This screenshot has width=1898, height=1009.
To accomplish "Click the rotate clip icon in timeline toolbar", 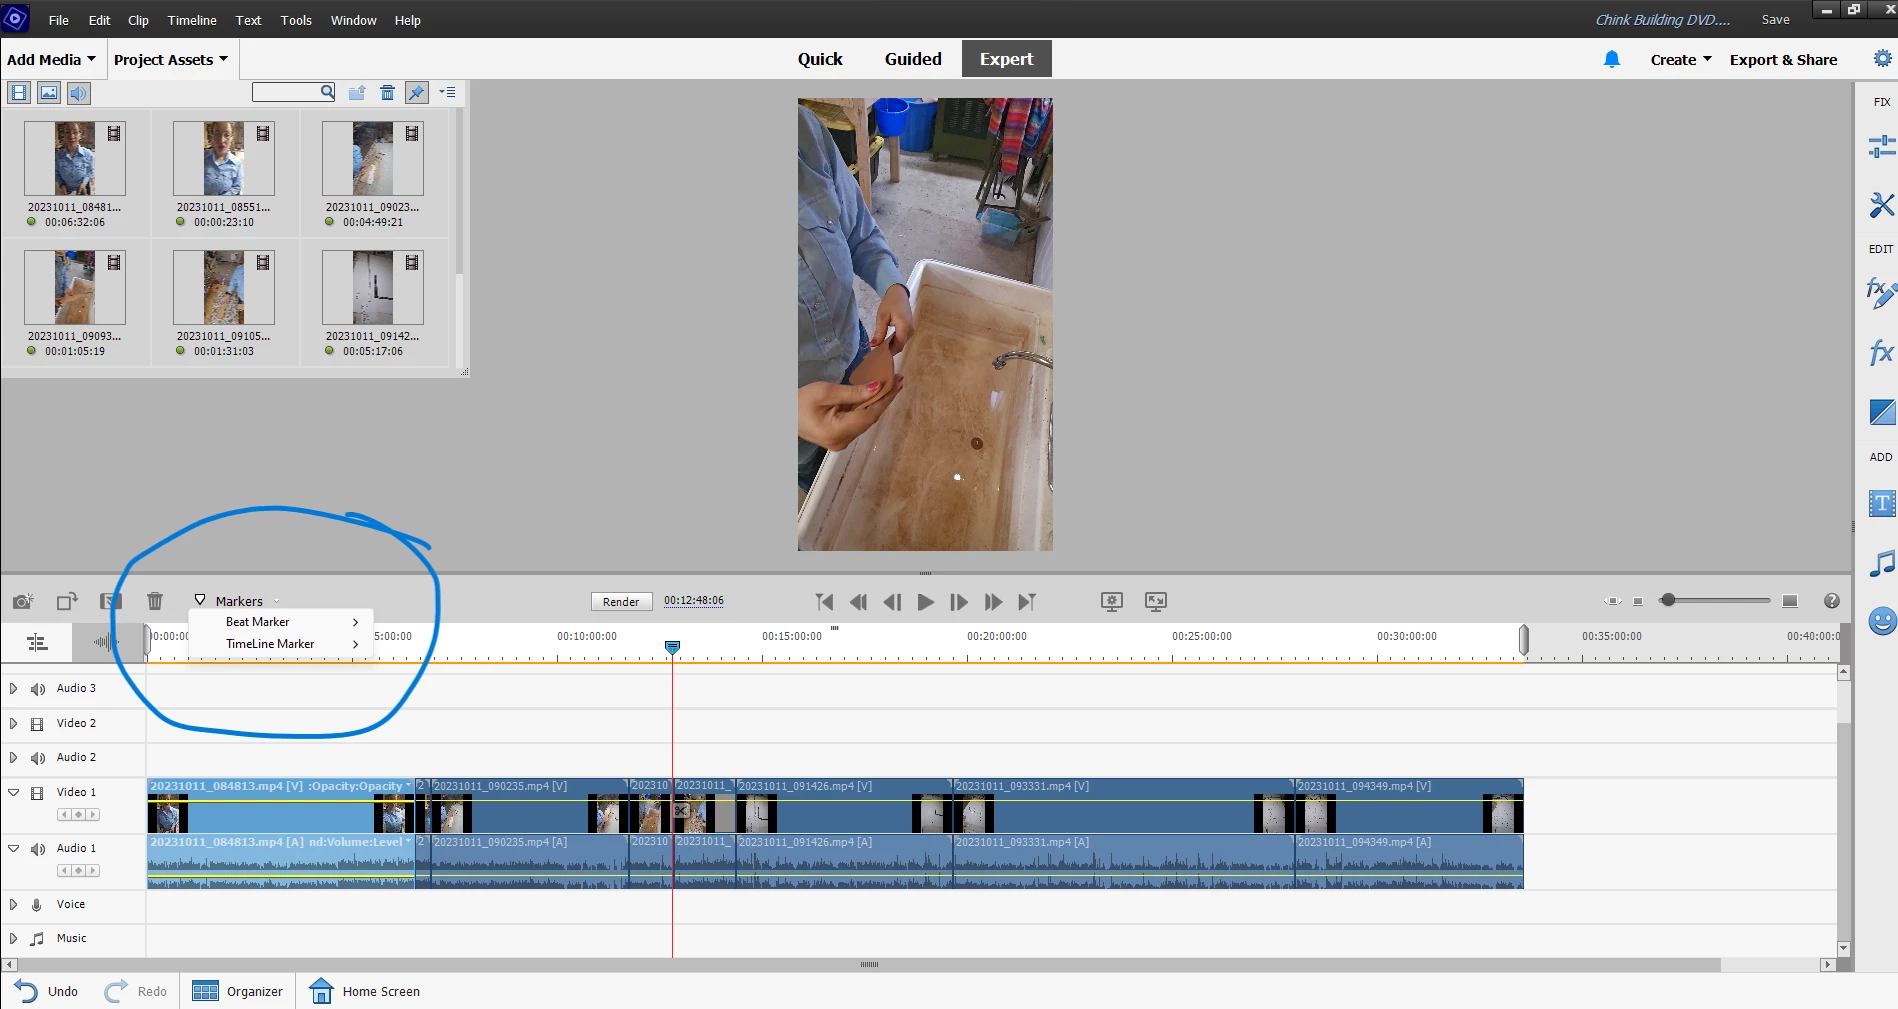I will (x=67, y=601).
